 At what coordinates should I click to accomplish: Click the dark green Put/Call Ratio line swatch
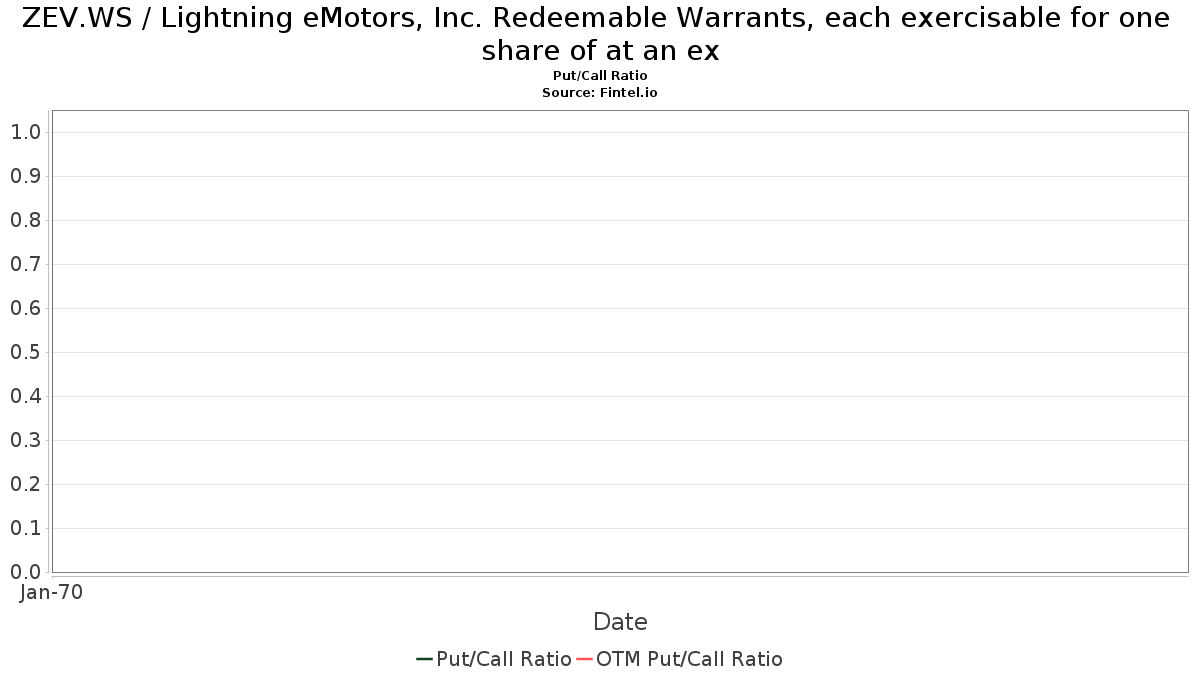(424, 659)
